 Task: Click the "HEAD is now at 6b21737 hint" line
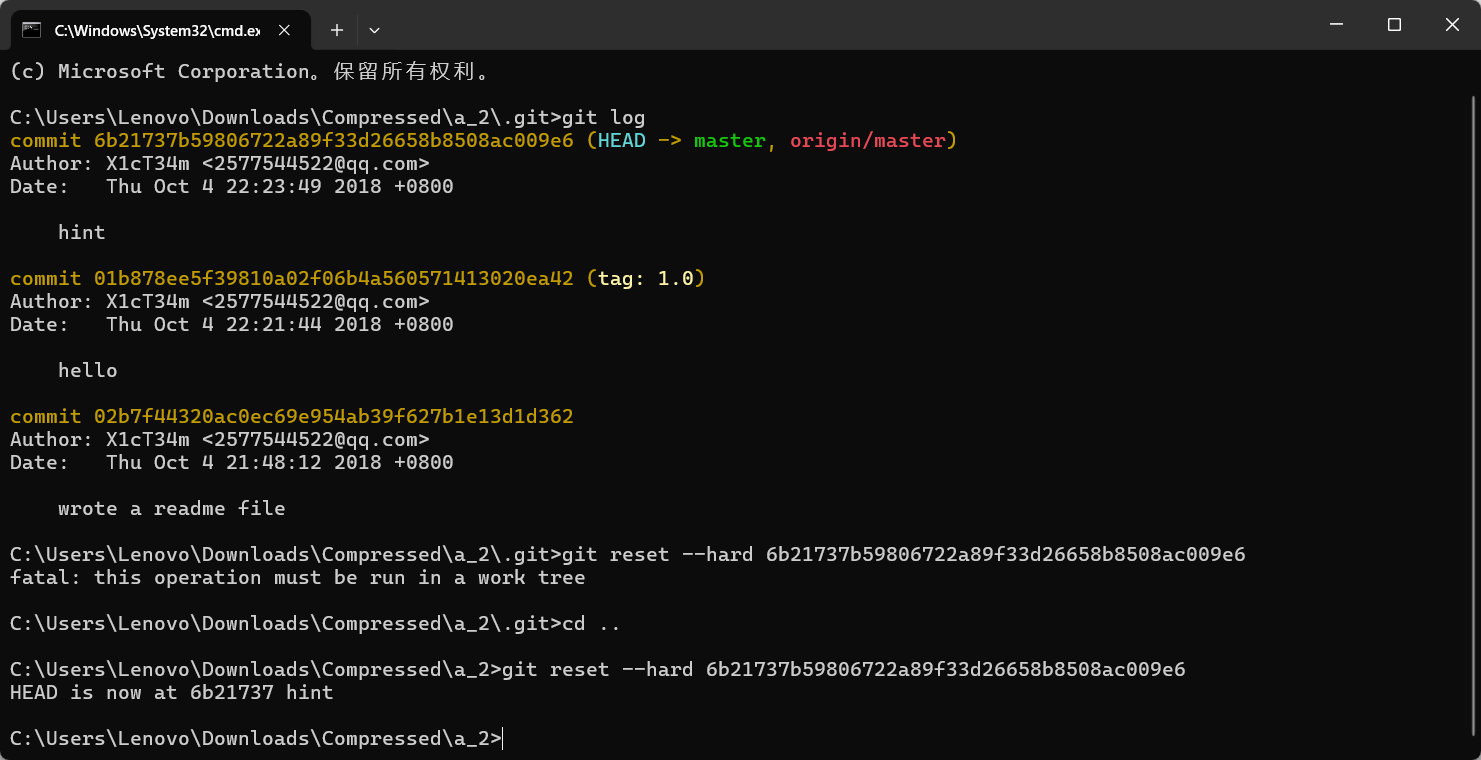(171, 693)
